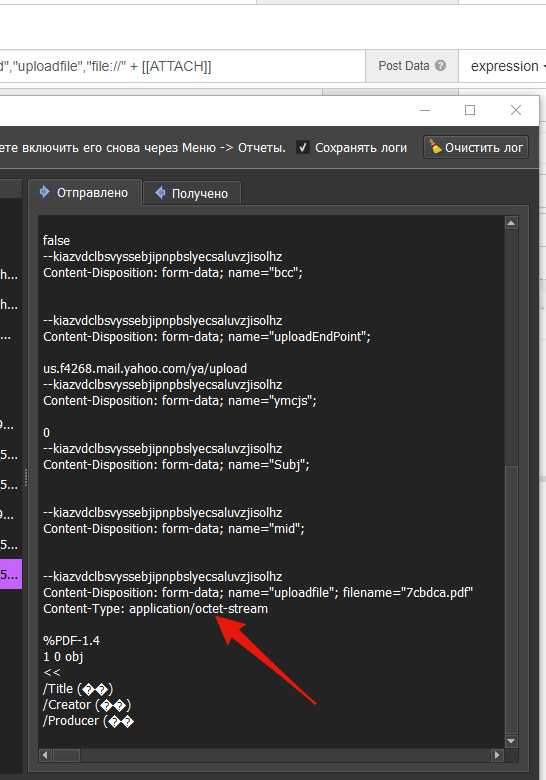Screen dimensions: 546x780
Task: Switch to the Получено tab
Action: (x=192, y=193)
